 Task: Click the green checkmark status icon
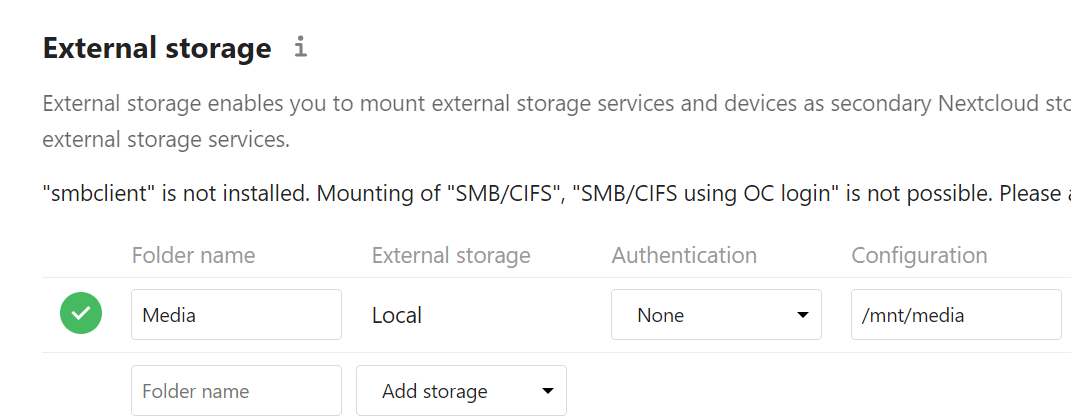click(81, 315)
